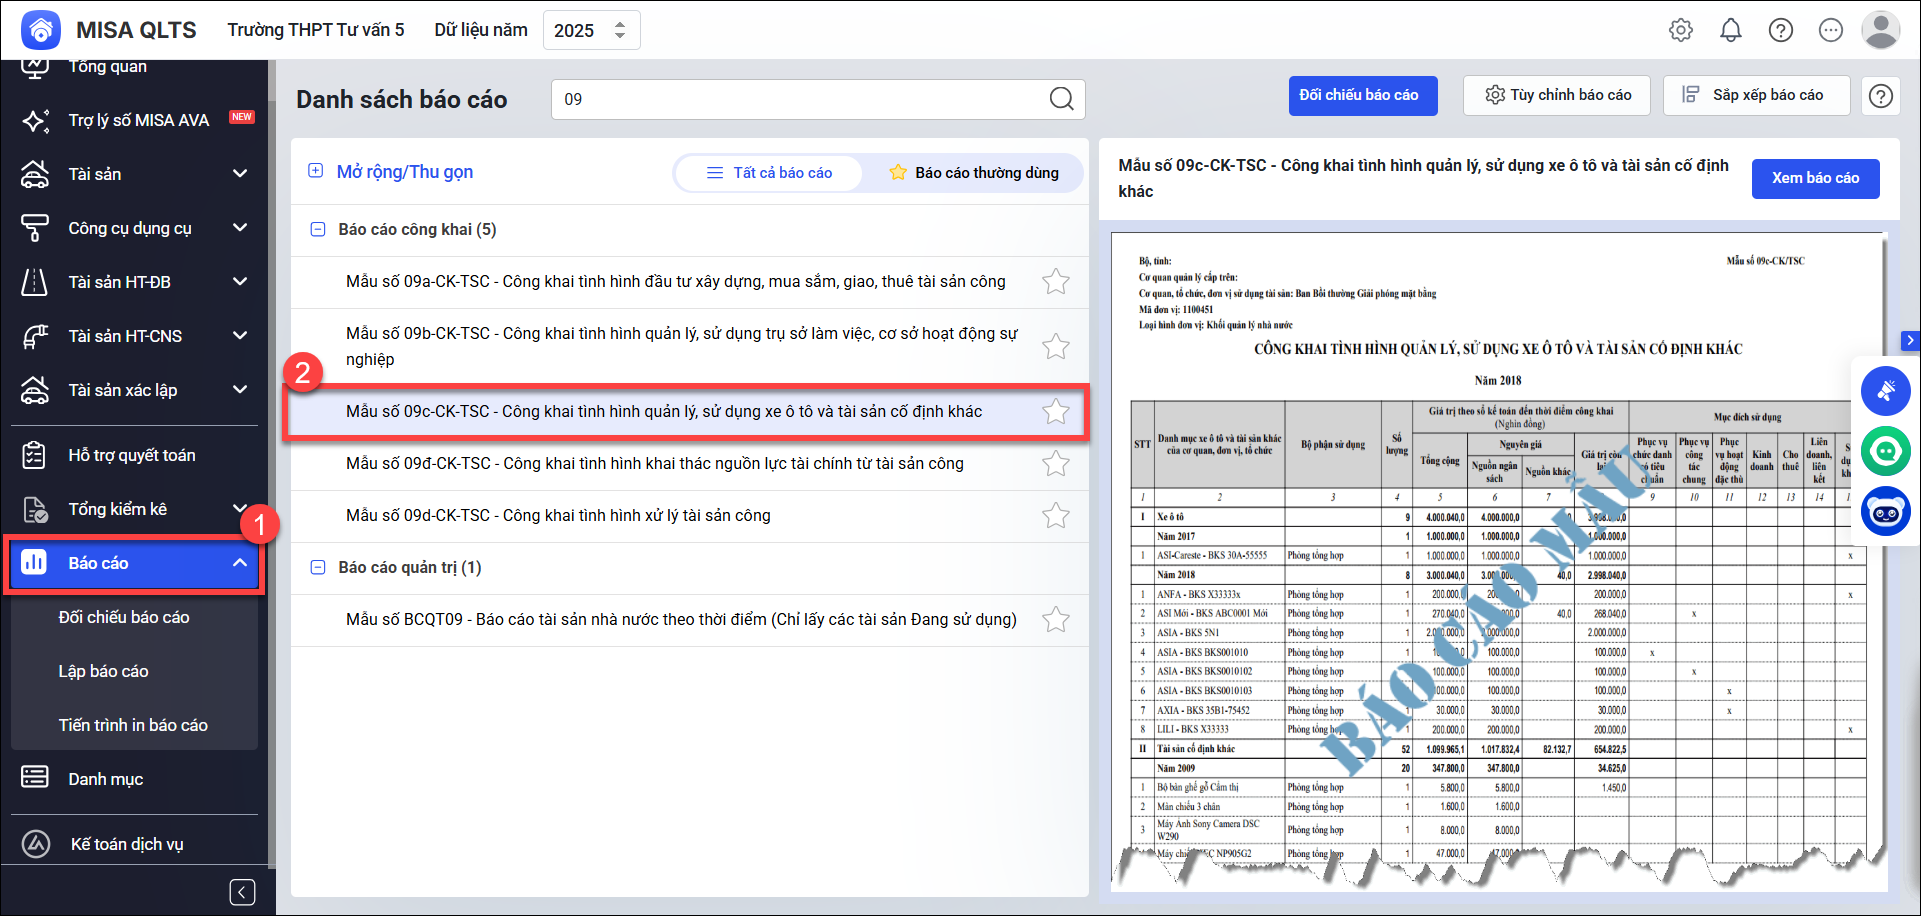Click the MISA QLTS logo
This screenshot has width=1921, height=916.
(41, 30)
